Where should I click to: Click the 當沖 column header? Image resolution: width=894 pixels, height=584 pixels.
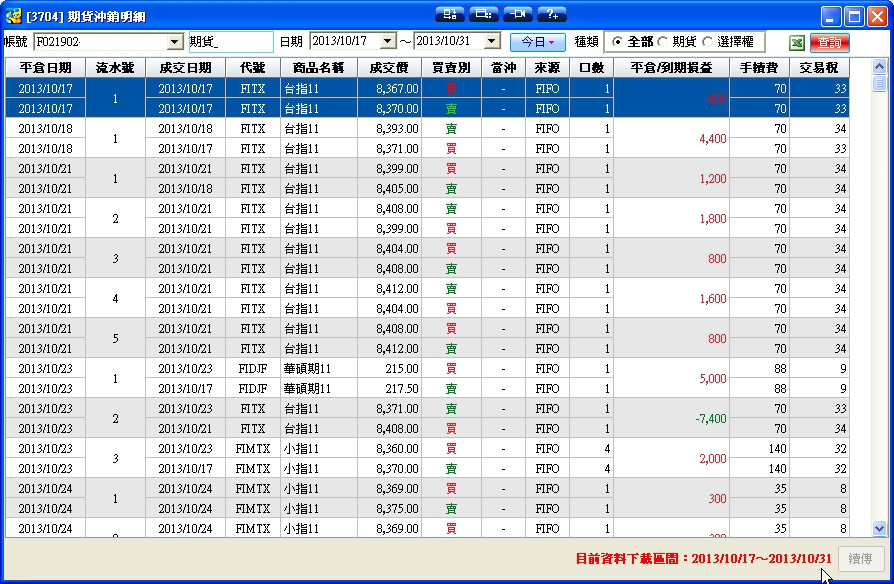click(x=503, y=68)
